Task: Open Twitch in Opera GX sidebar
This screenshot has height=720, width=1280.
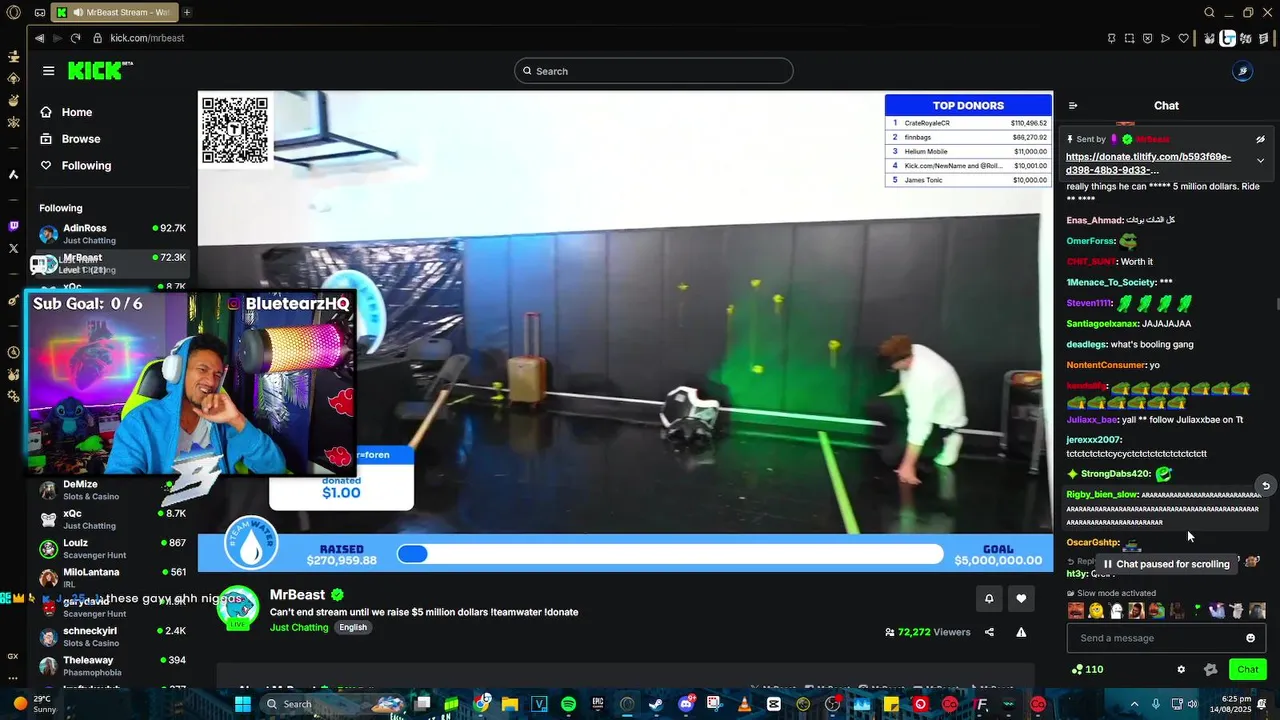Action: point(13,227)
